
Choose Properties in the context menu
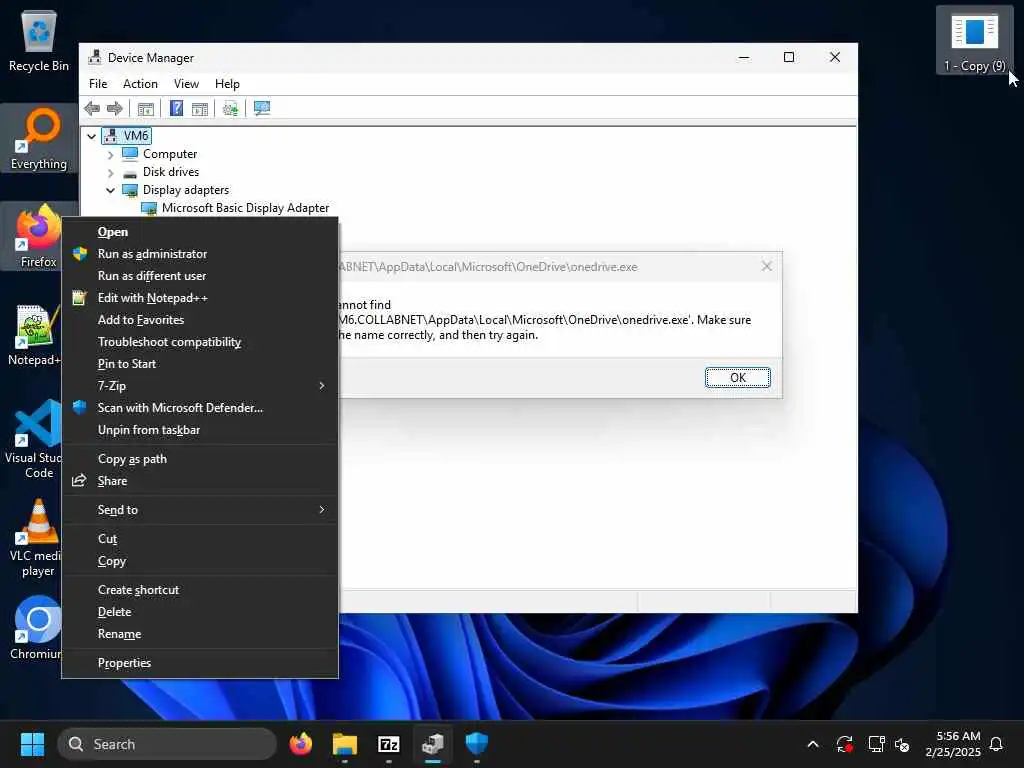(200, 663)
